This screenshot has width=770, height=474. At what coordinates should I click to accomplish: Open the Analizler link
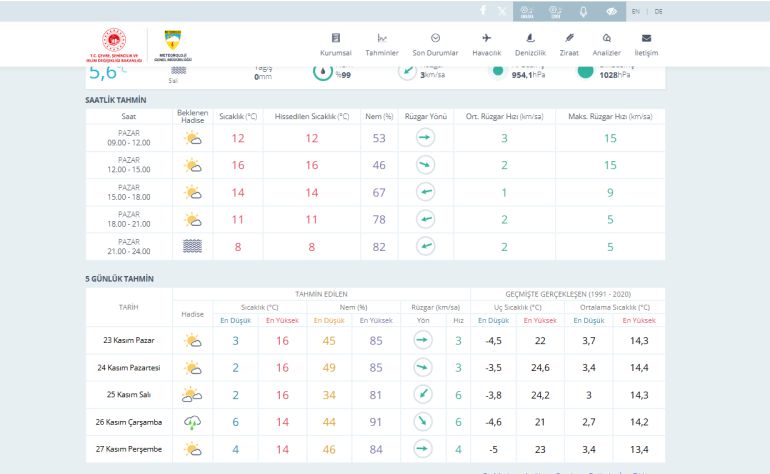[x=607, y=44]
